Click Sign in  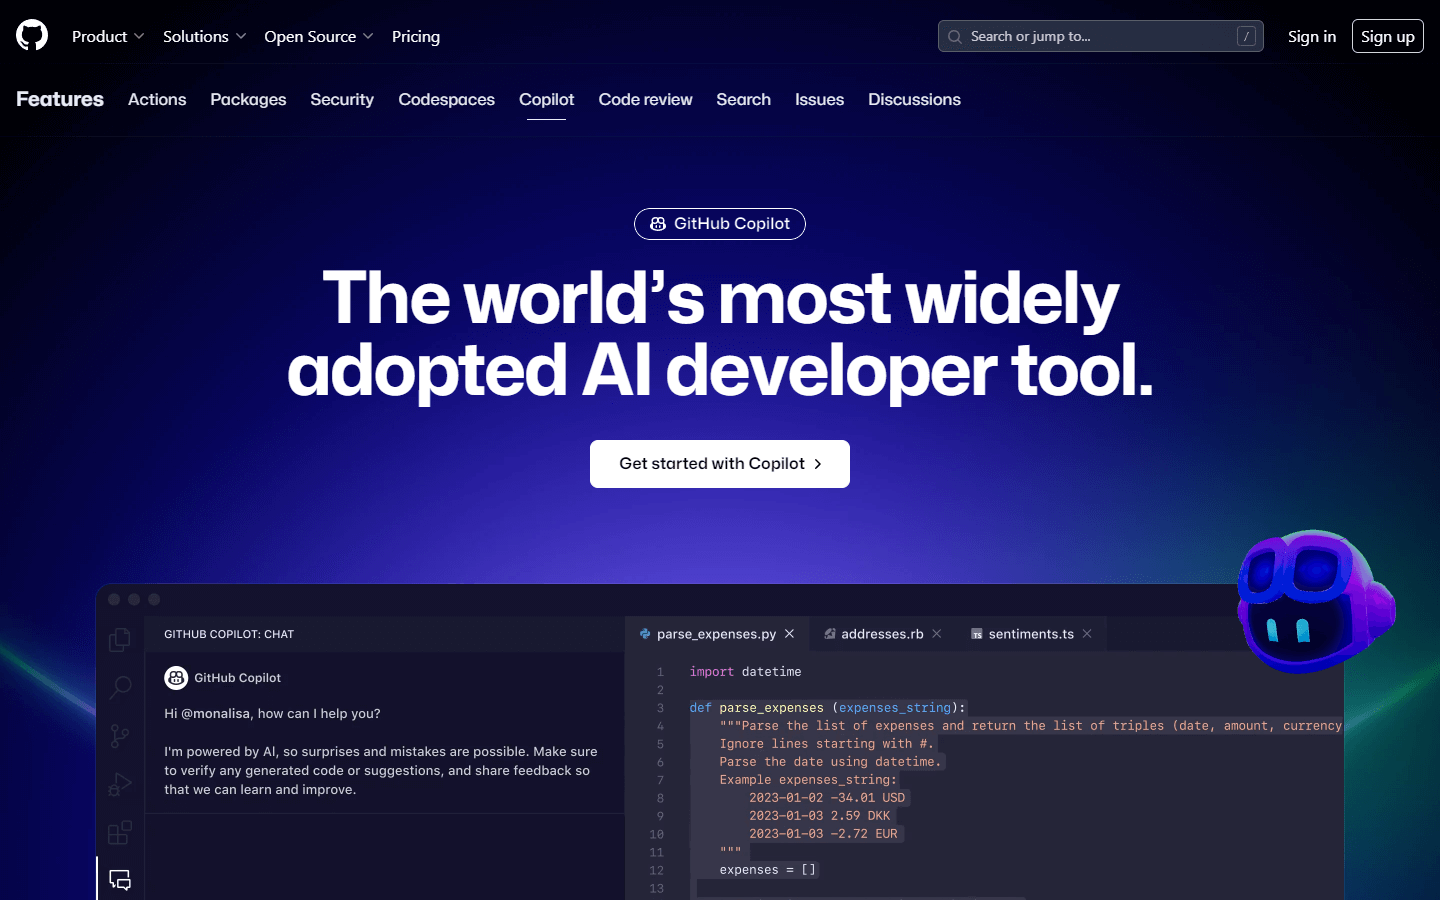point(1312,36)
